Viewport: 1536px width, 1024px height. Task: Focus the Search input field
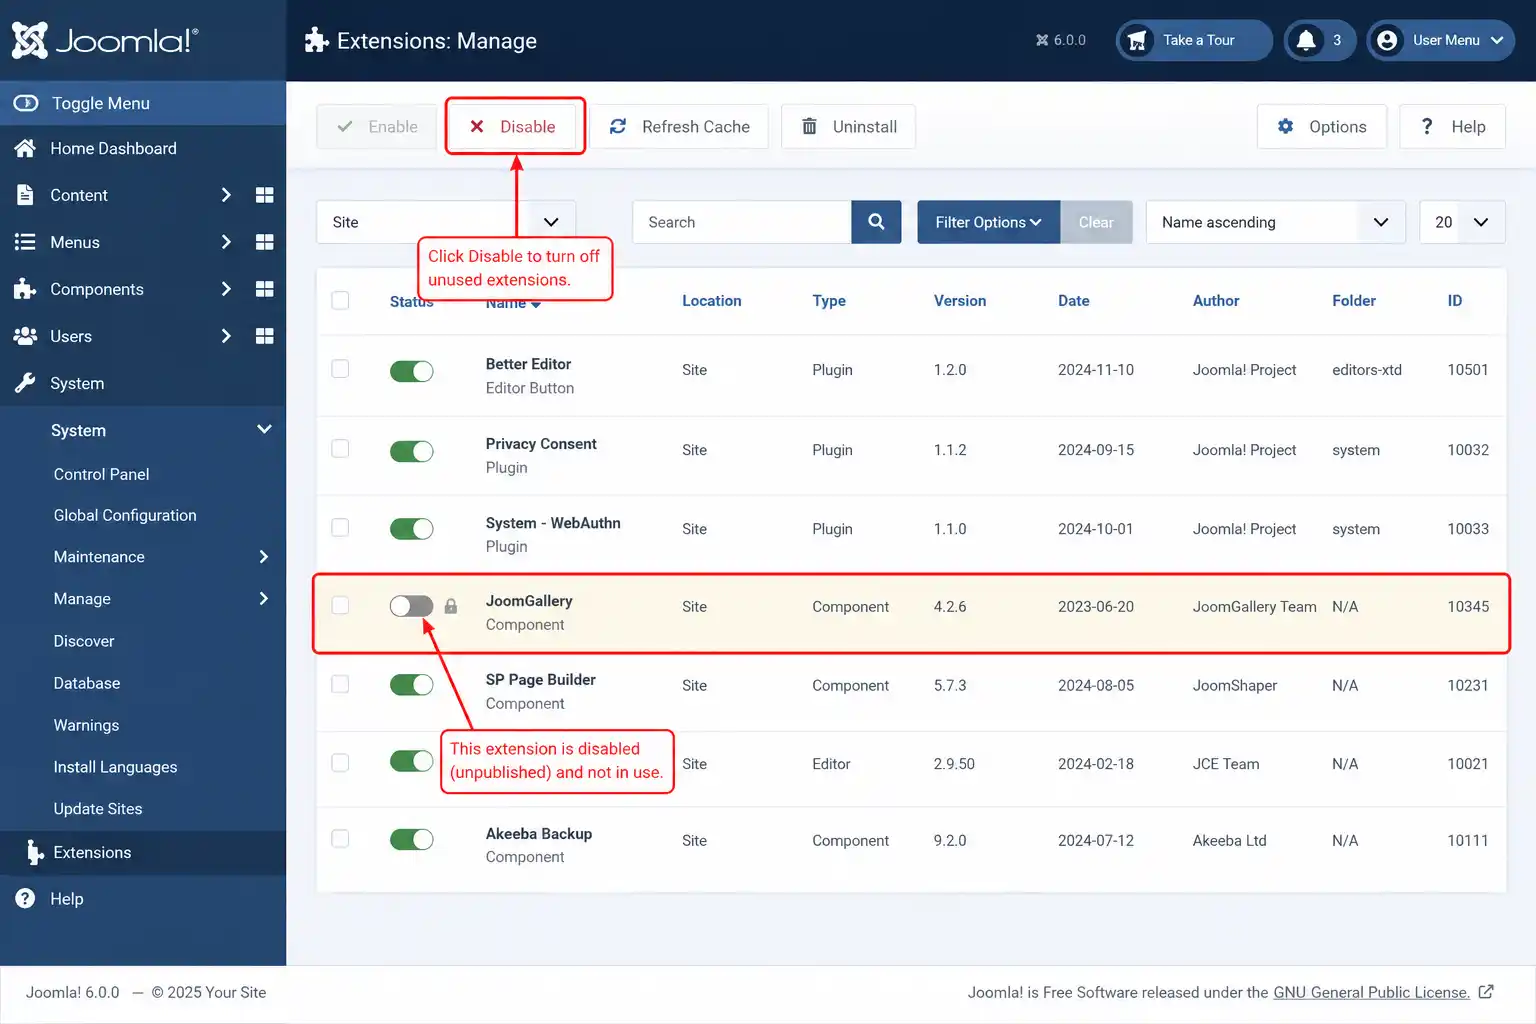742,222
